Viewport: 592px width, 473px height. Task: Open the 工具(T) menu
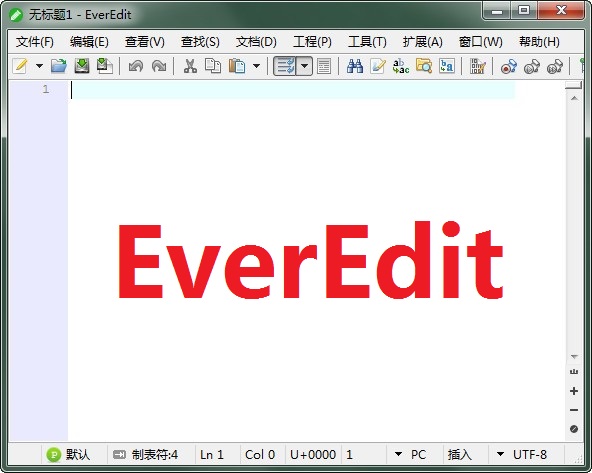(367, 42)
